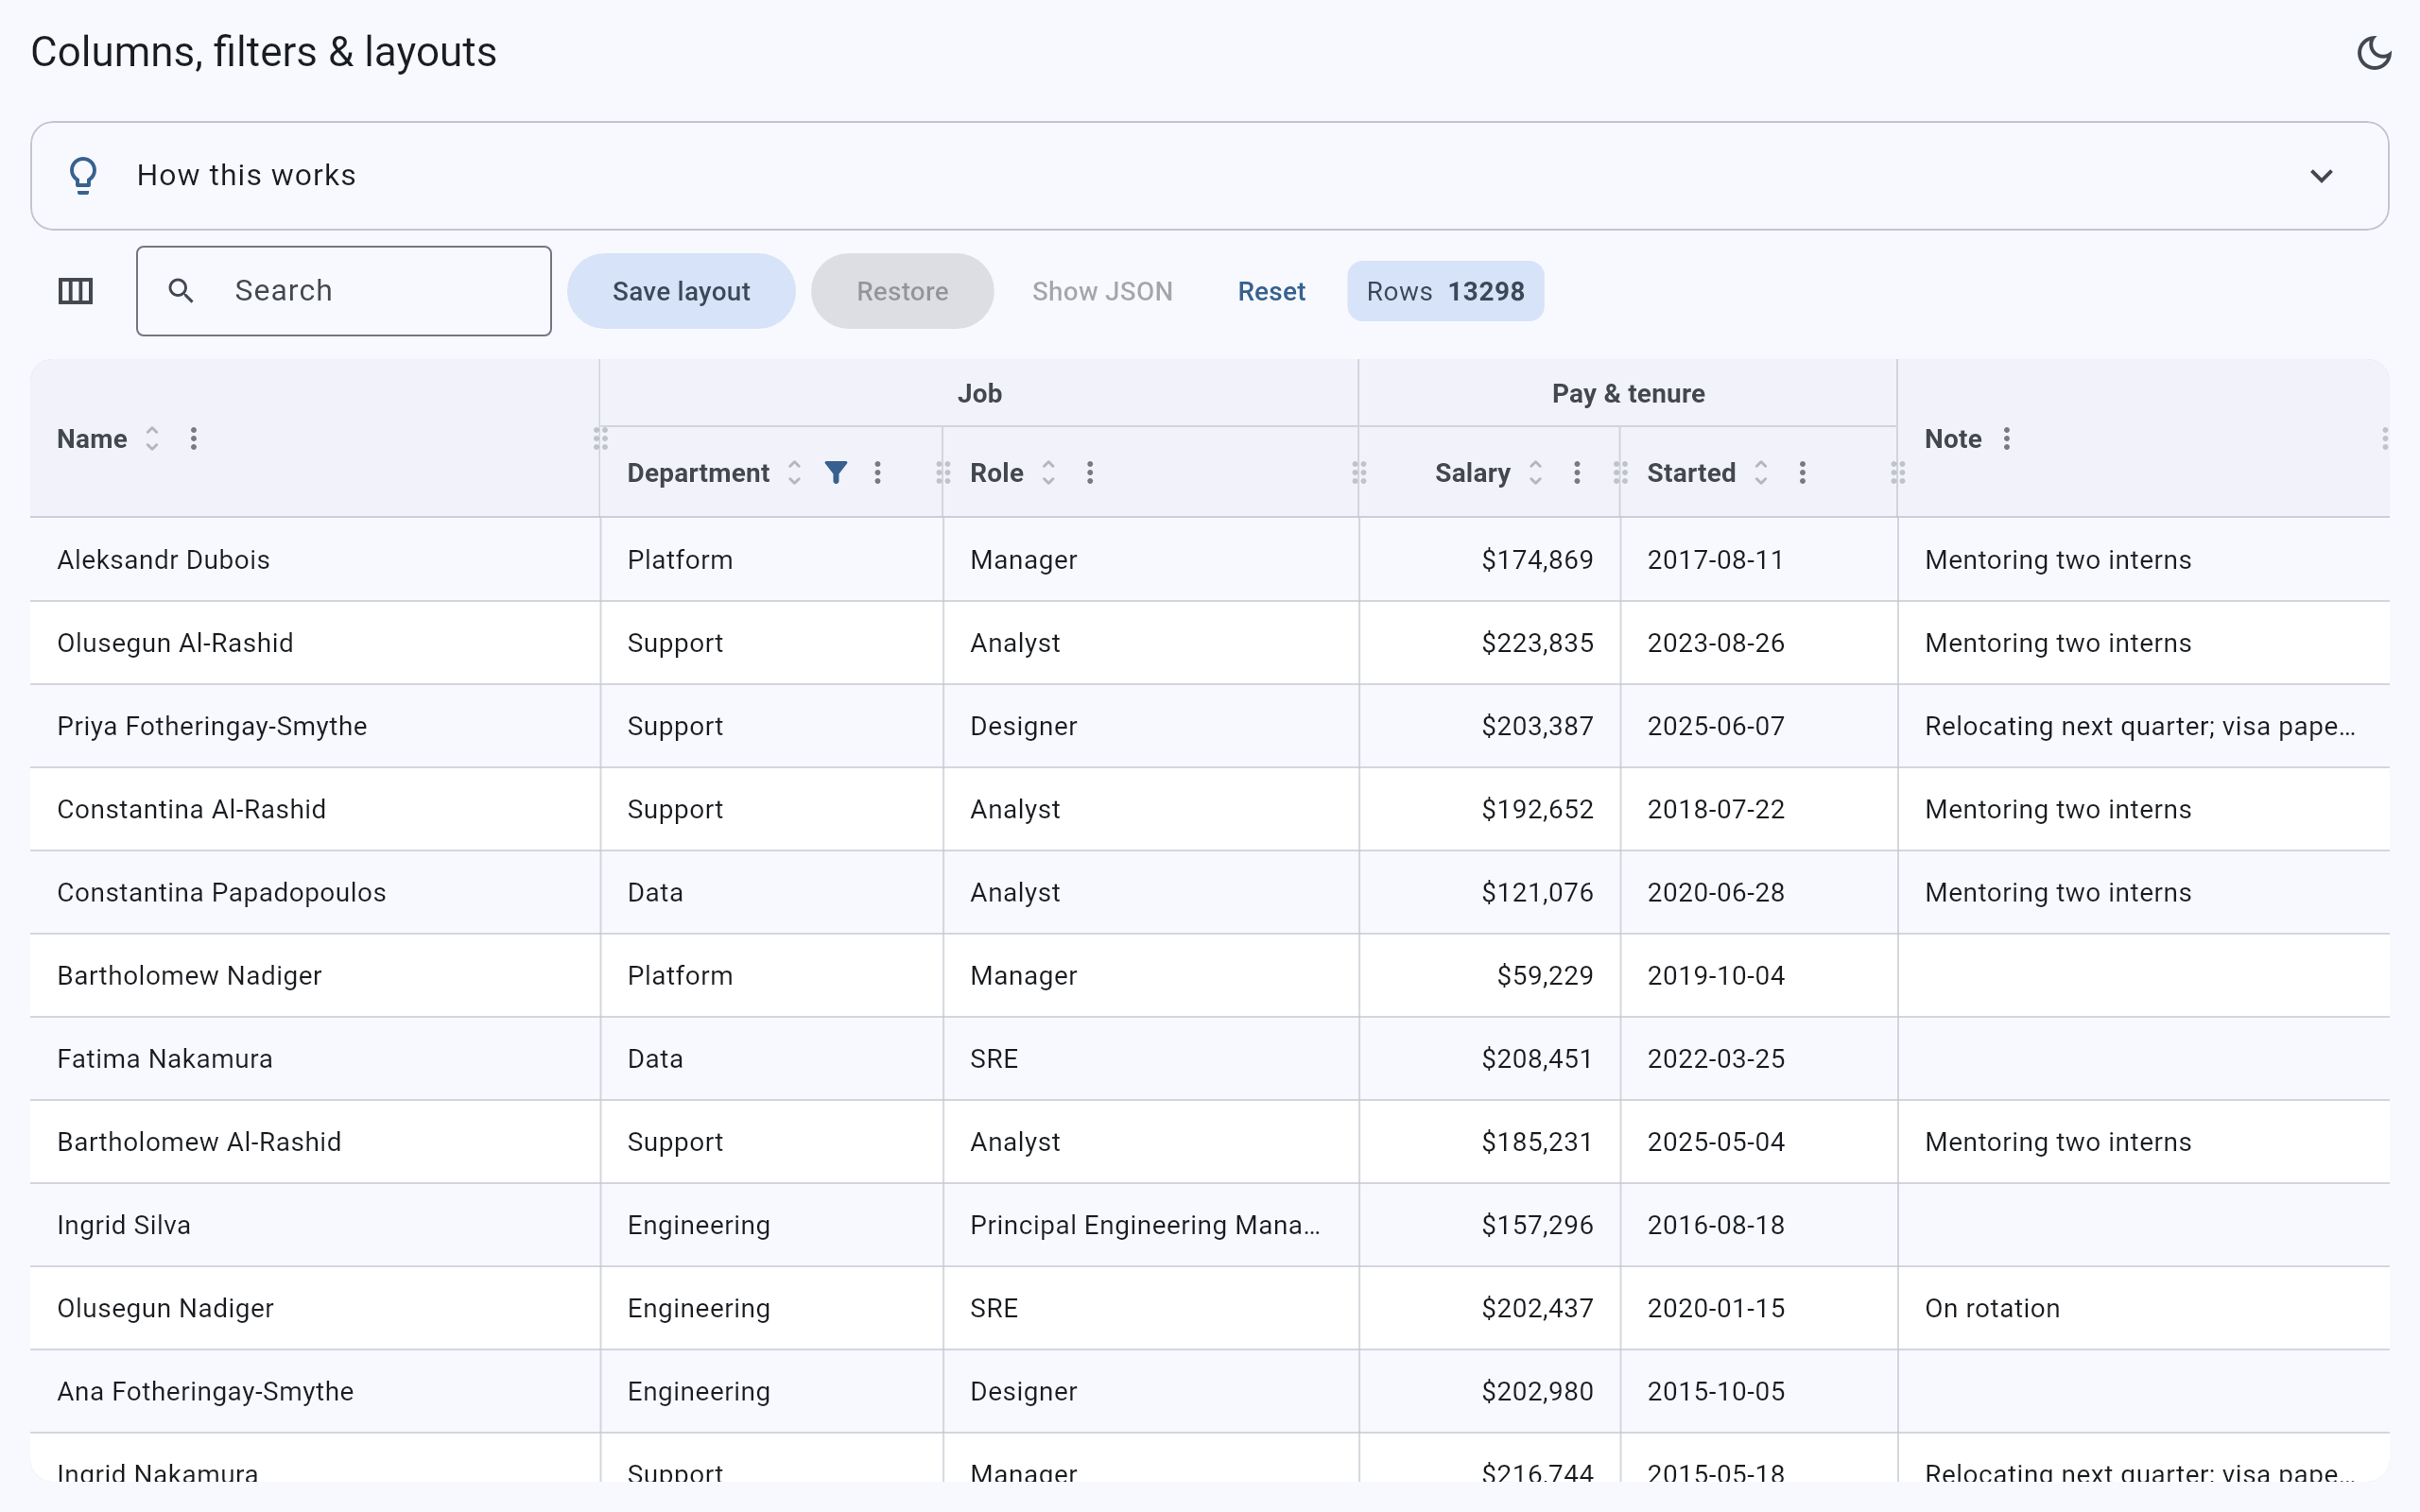Click the SRE role cell for Olusegun Nadiger
Screen dimensions: 2420x1512
[1151, 1308]
